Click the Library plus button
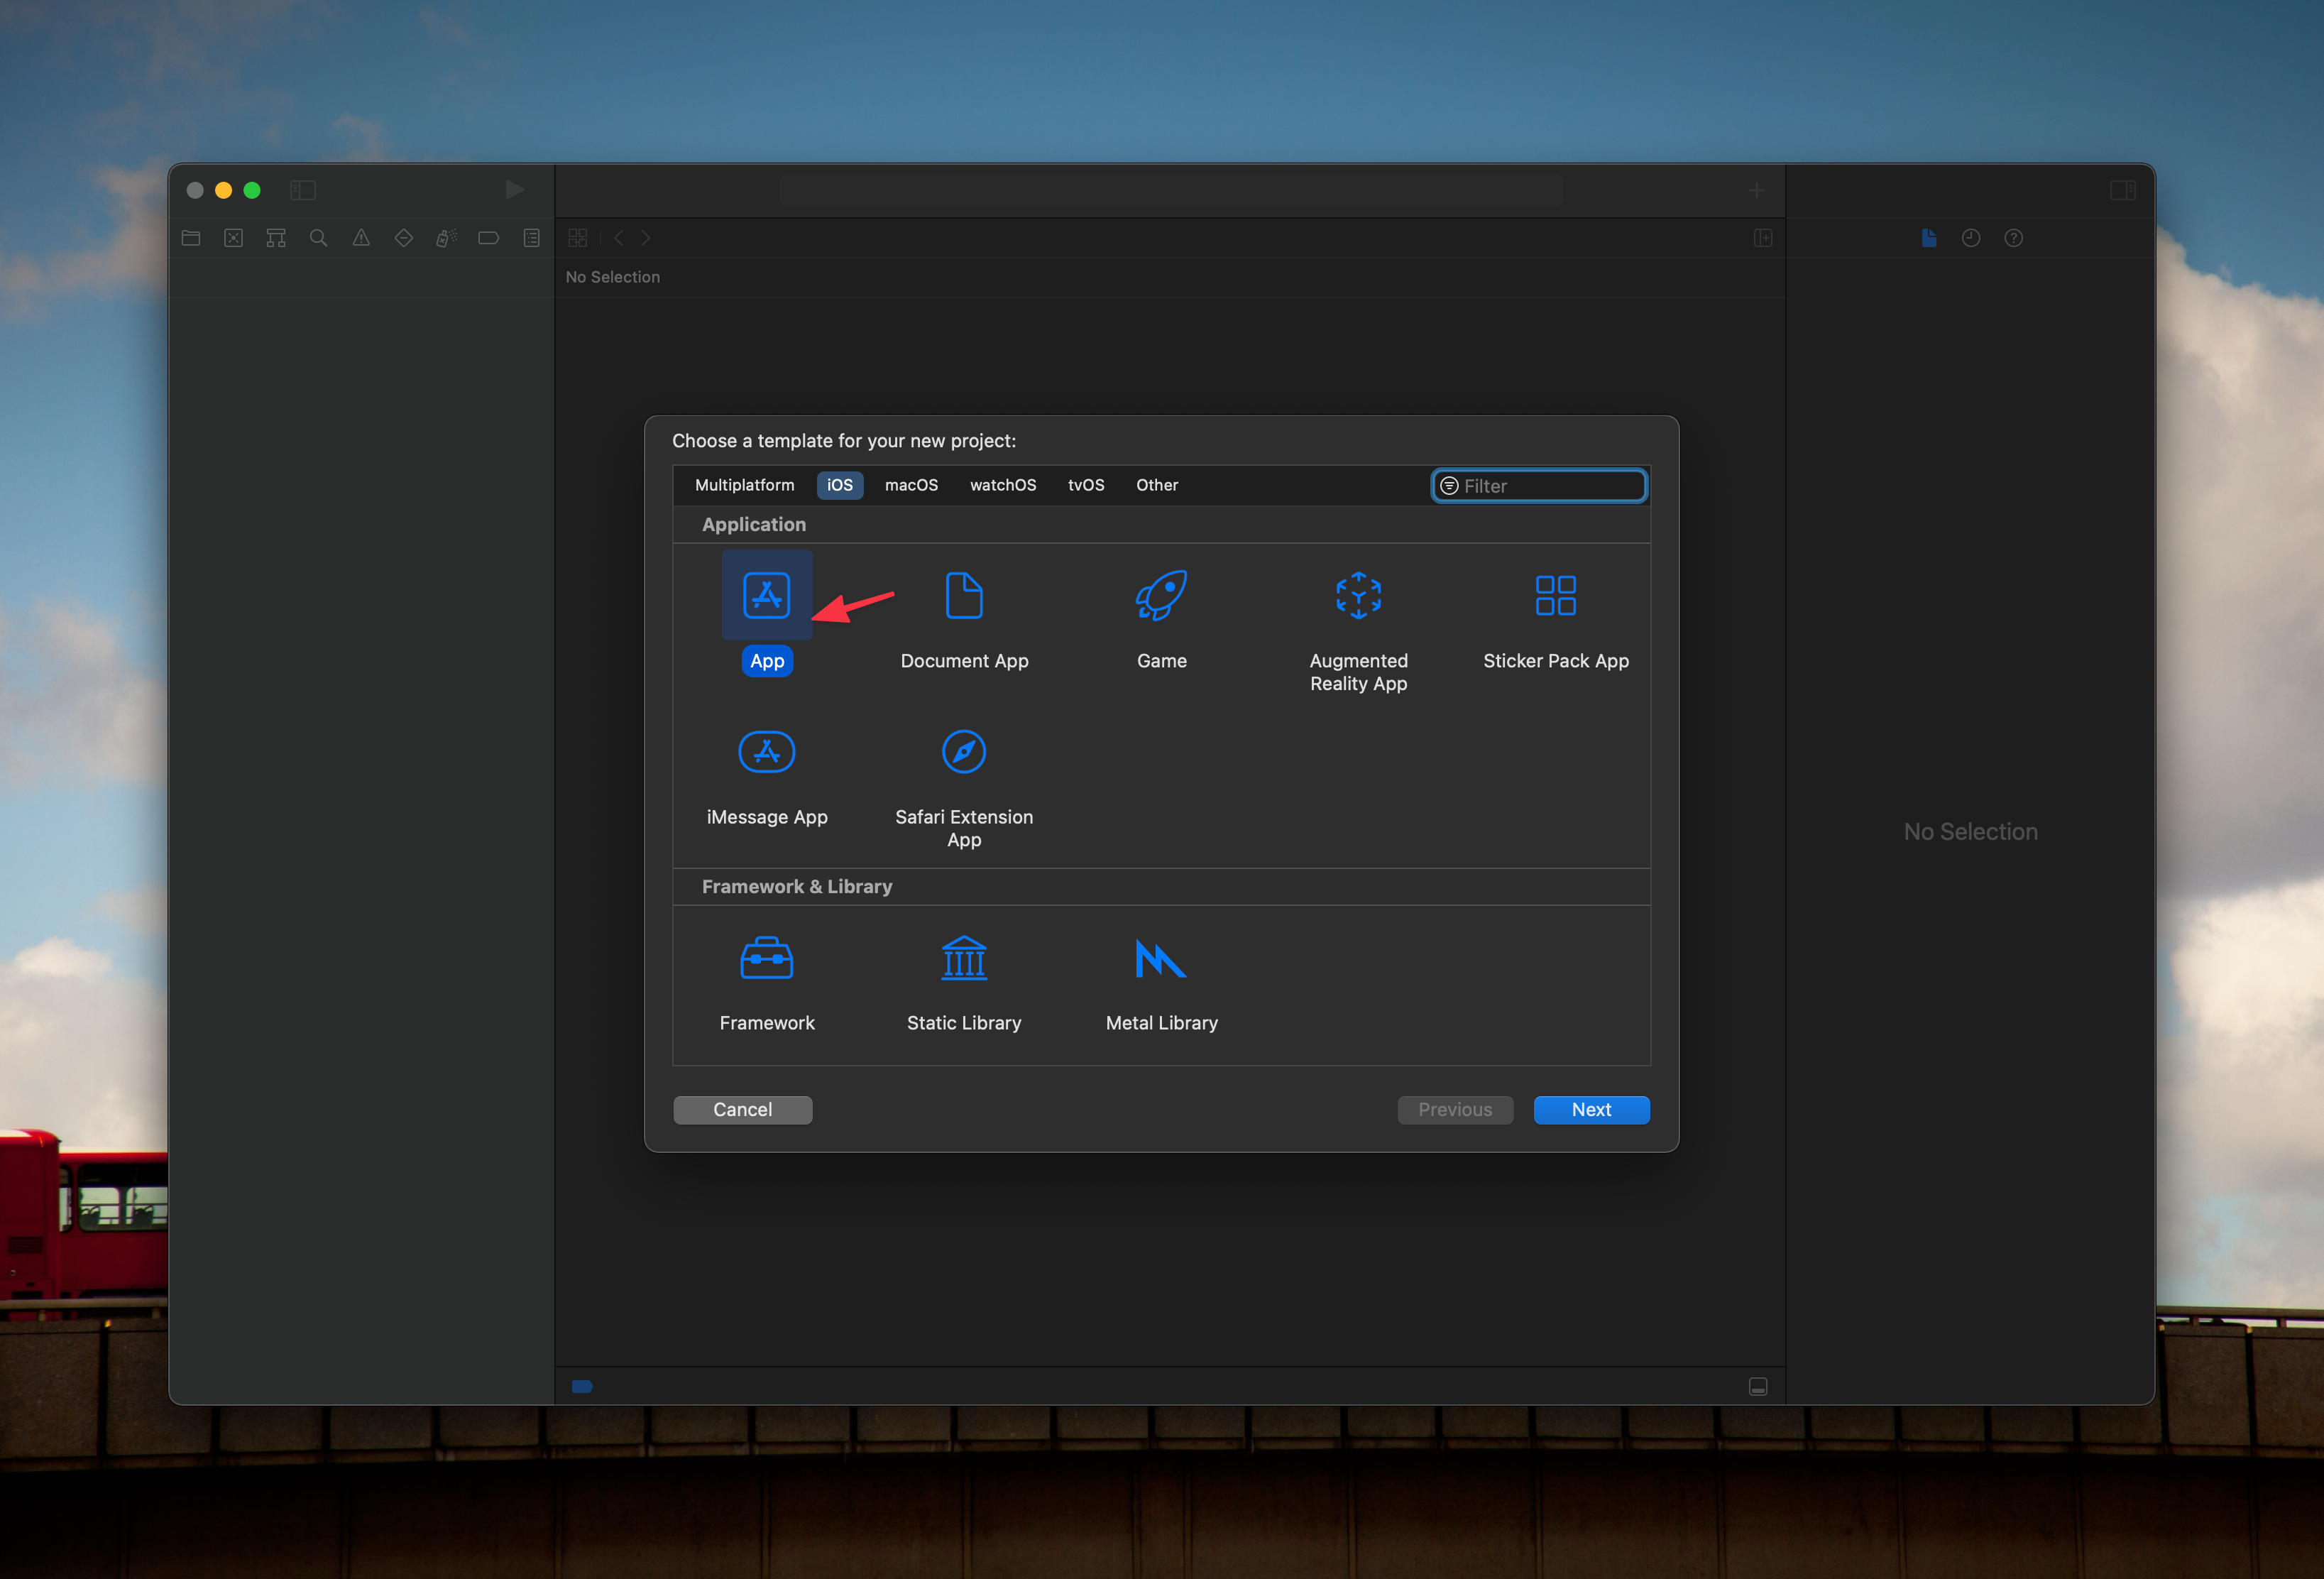The height and width of the screenshot is (1579, 2324). [1756, 190]
